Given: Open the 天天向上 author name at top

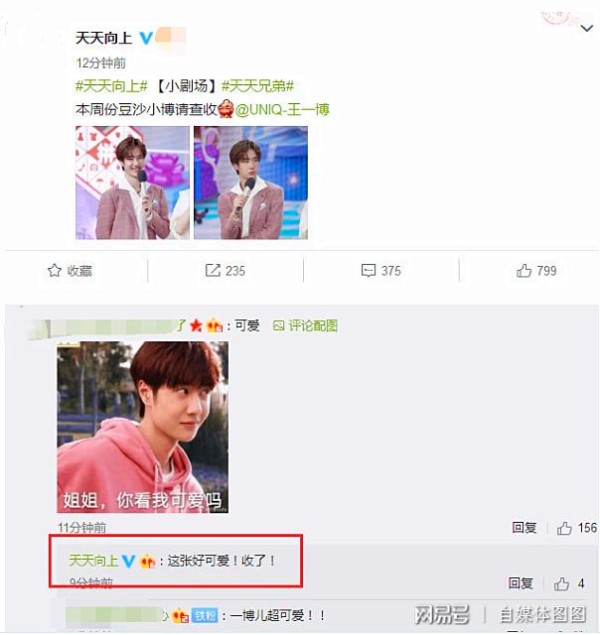Looking at the screenshot, I should (x=104, y=38).
